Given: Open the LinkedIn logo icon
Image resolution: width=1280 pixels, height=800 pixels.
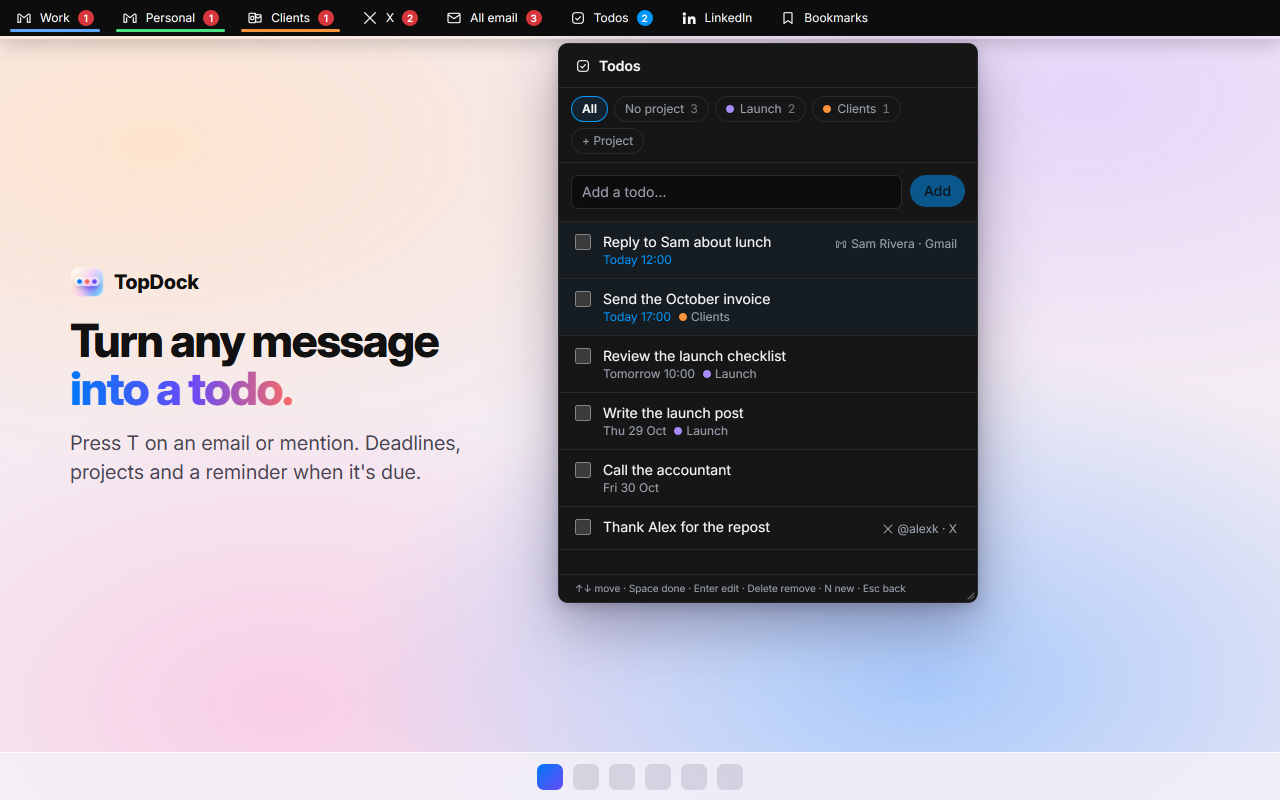Looking at the screenshot, I should pyautogui.click(x=689, y=18).
